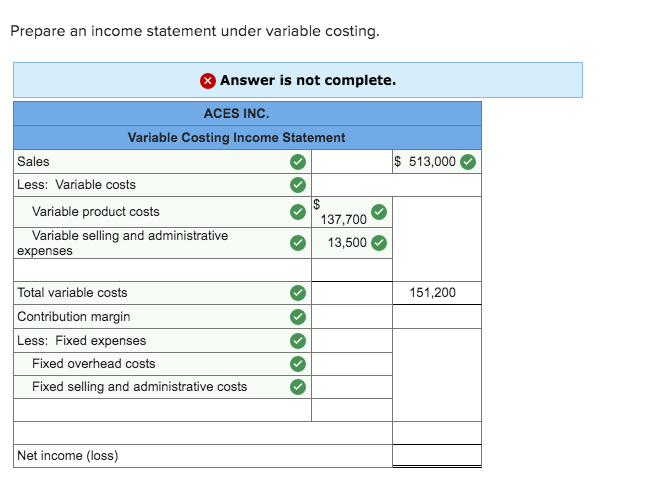Select the Fixed overhead costs label
This screenshot has width=648, height=487.
click(93, 364)
